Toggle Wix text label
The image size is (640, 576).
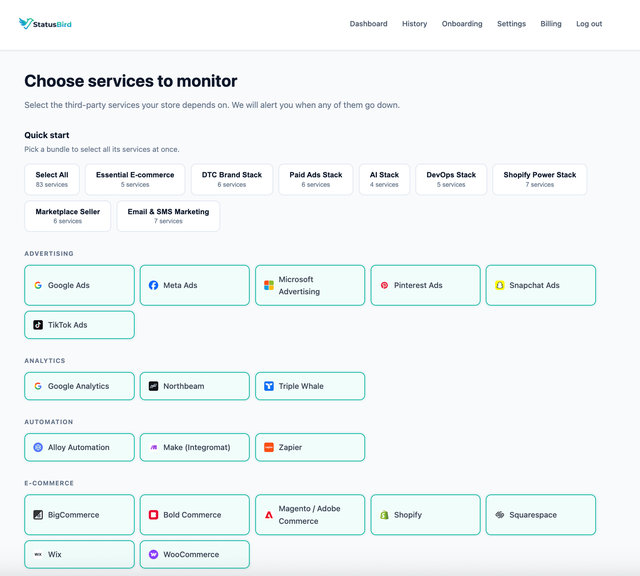[x=55, y=554]
